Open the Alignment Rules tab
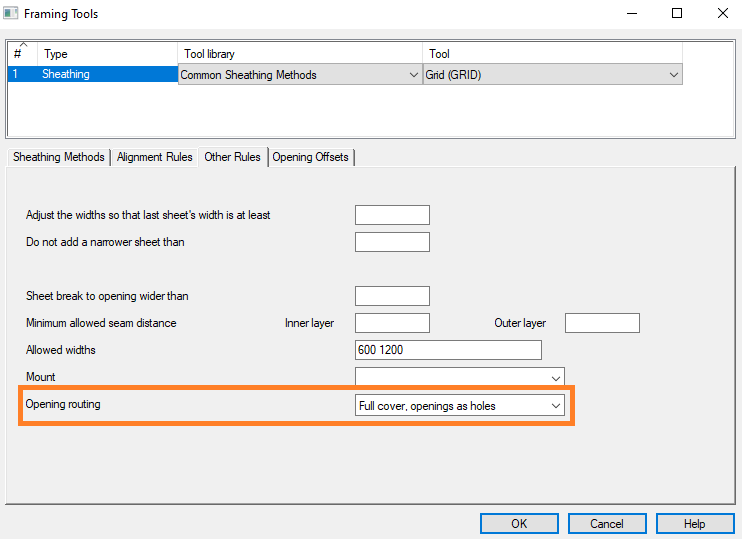Viewport: 744px width, 542px height. point(154,157)
